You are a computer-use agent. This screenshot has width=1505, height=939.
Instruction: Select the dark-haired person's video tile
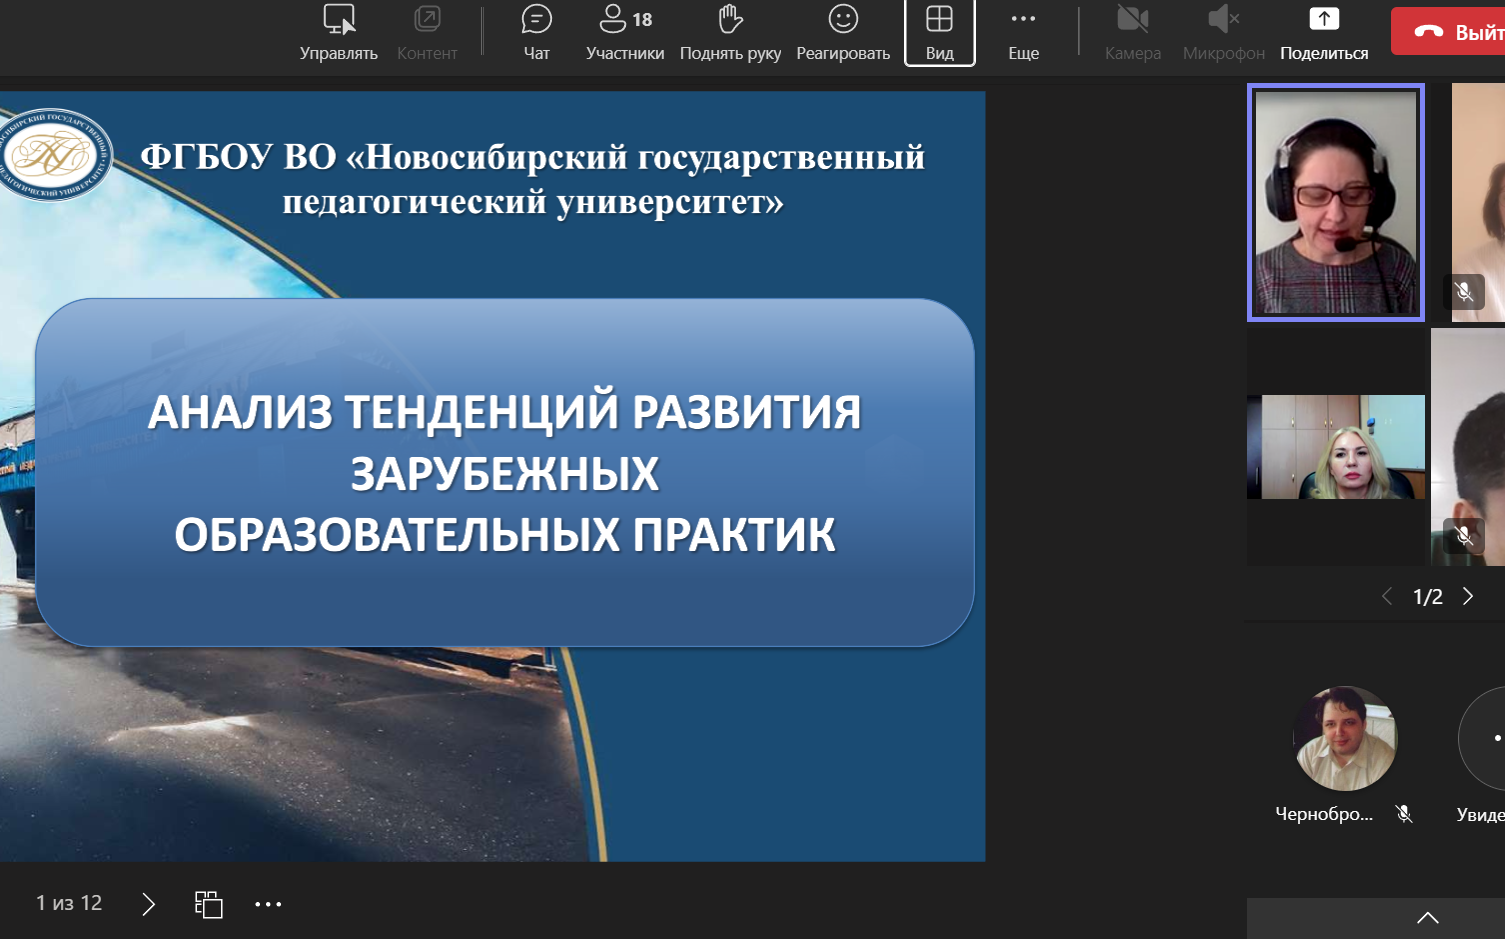tap(1468, 447)
